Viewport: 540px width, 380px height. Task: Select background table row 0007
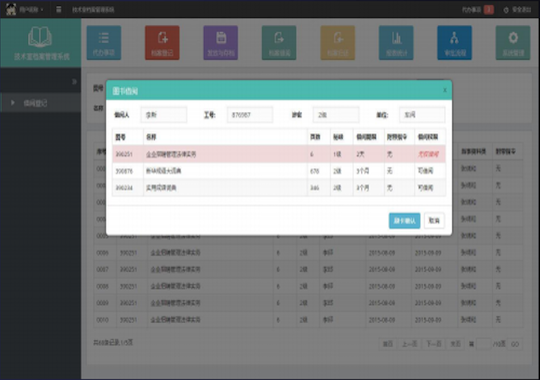pyautogui.click(x=308, y=269)
